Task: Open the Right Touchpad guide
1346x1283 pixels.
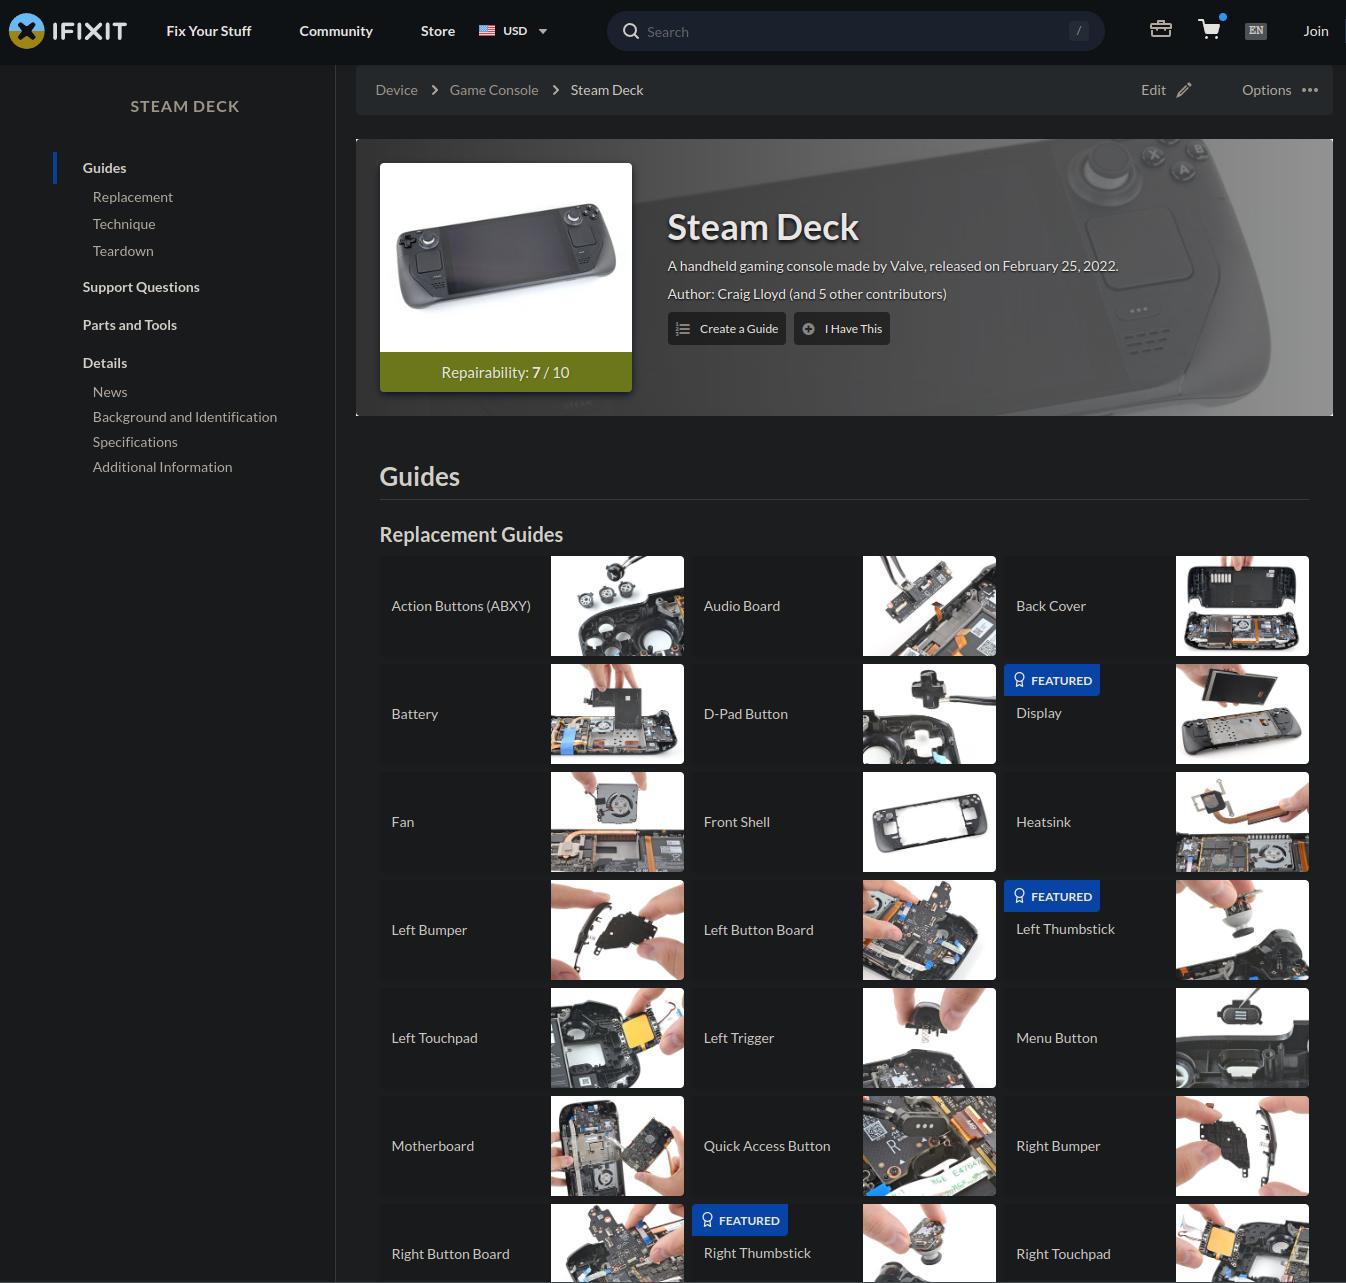Action: click(1156, 1243)
